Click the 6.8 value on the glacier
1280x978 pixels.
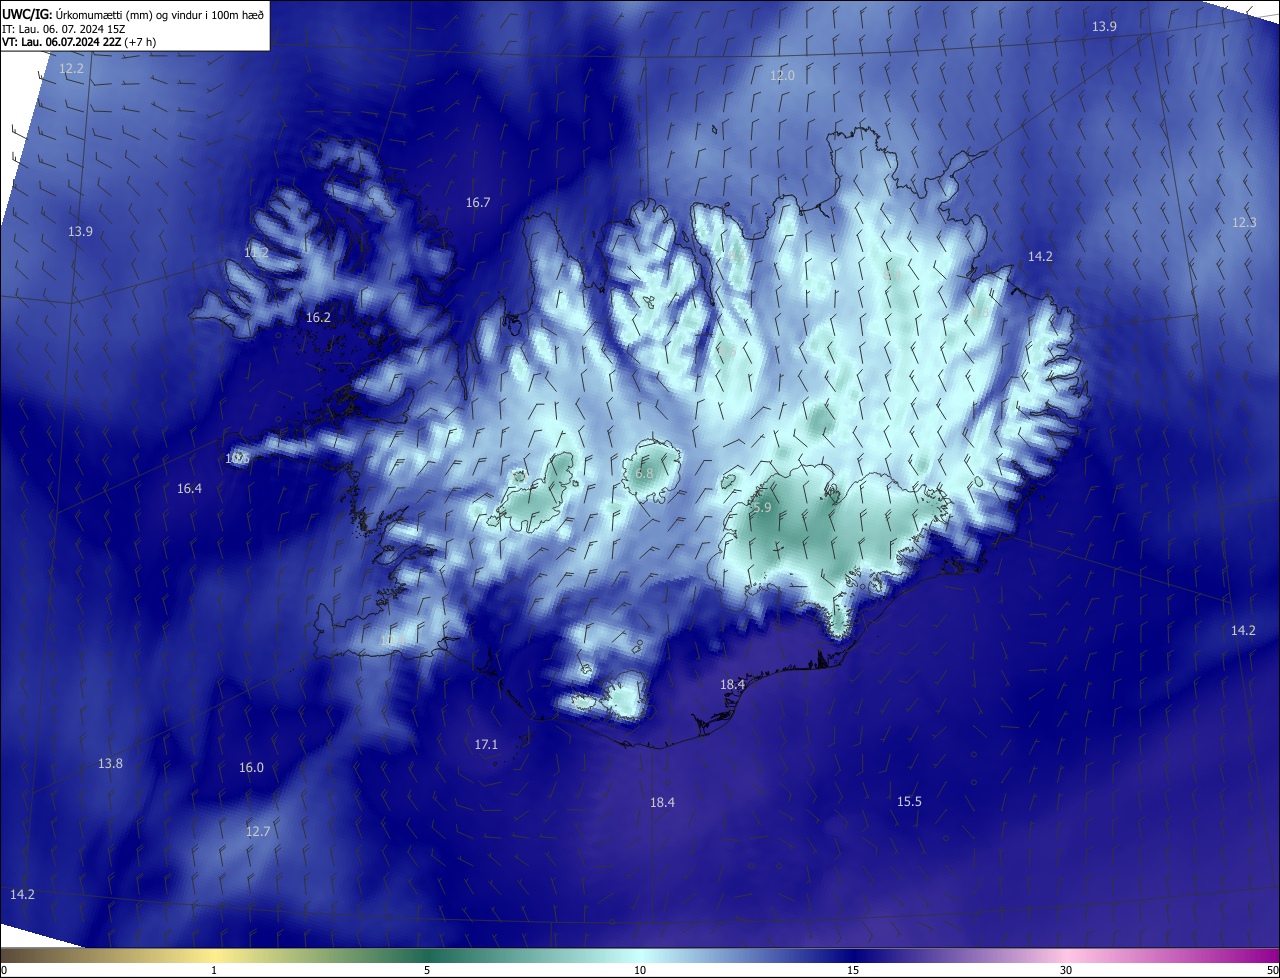pyautogui.click(x=644, y=474)
